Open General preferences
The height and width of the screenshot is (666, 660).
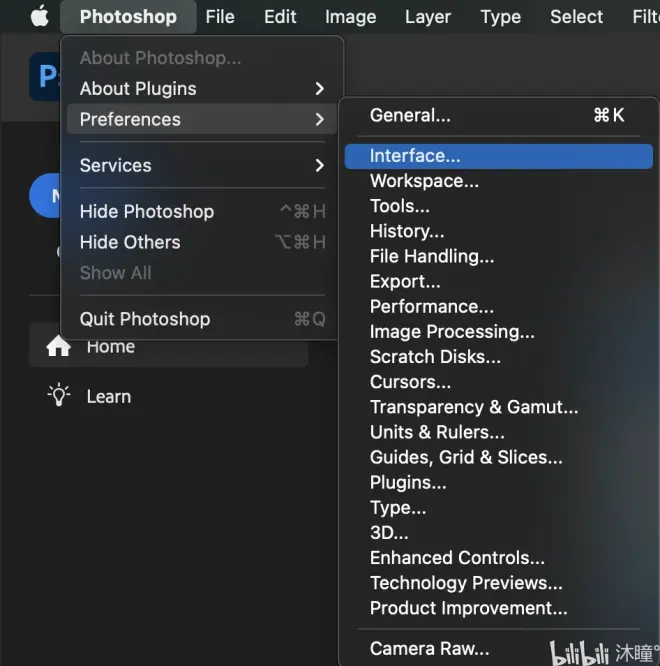coord(499,115)
